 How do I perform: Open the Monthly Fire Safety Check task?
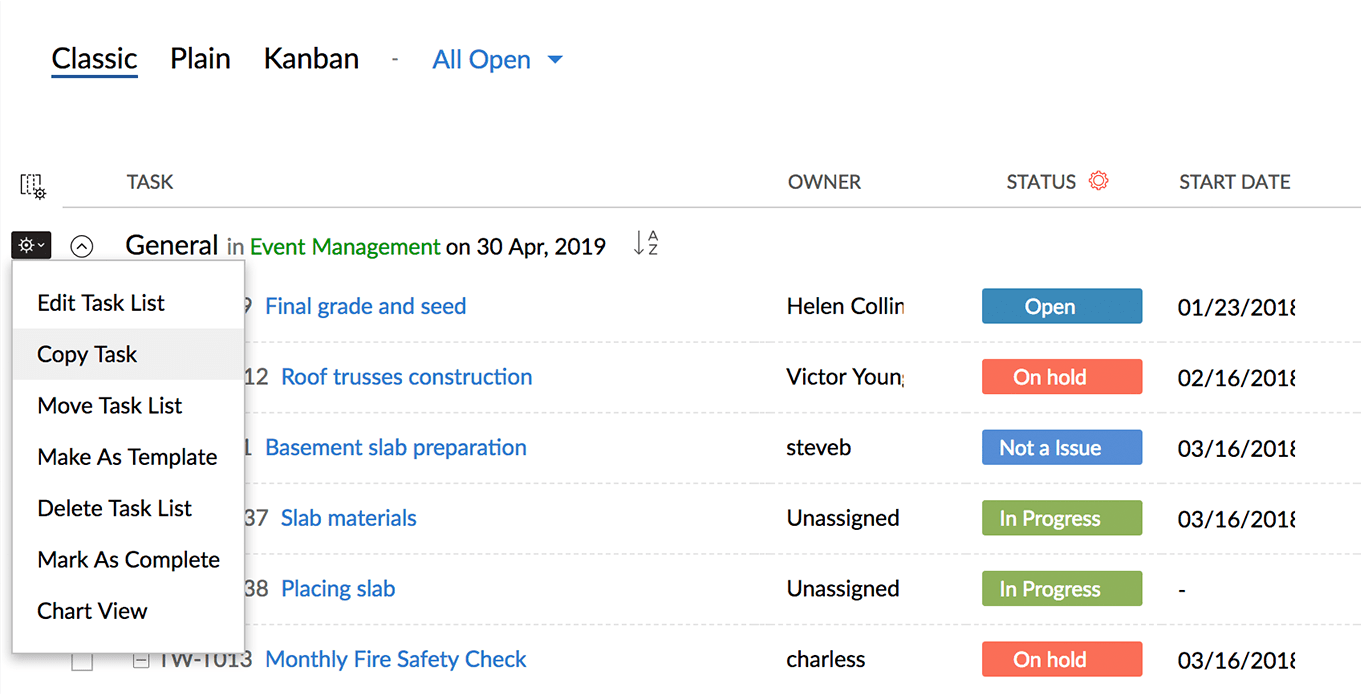(x=396, y=660)
